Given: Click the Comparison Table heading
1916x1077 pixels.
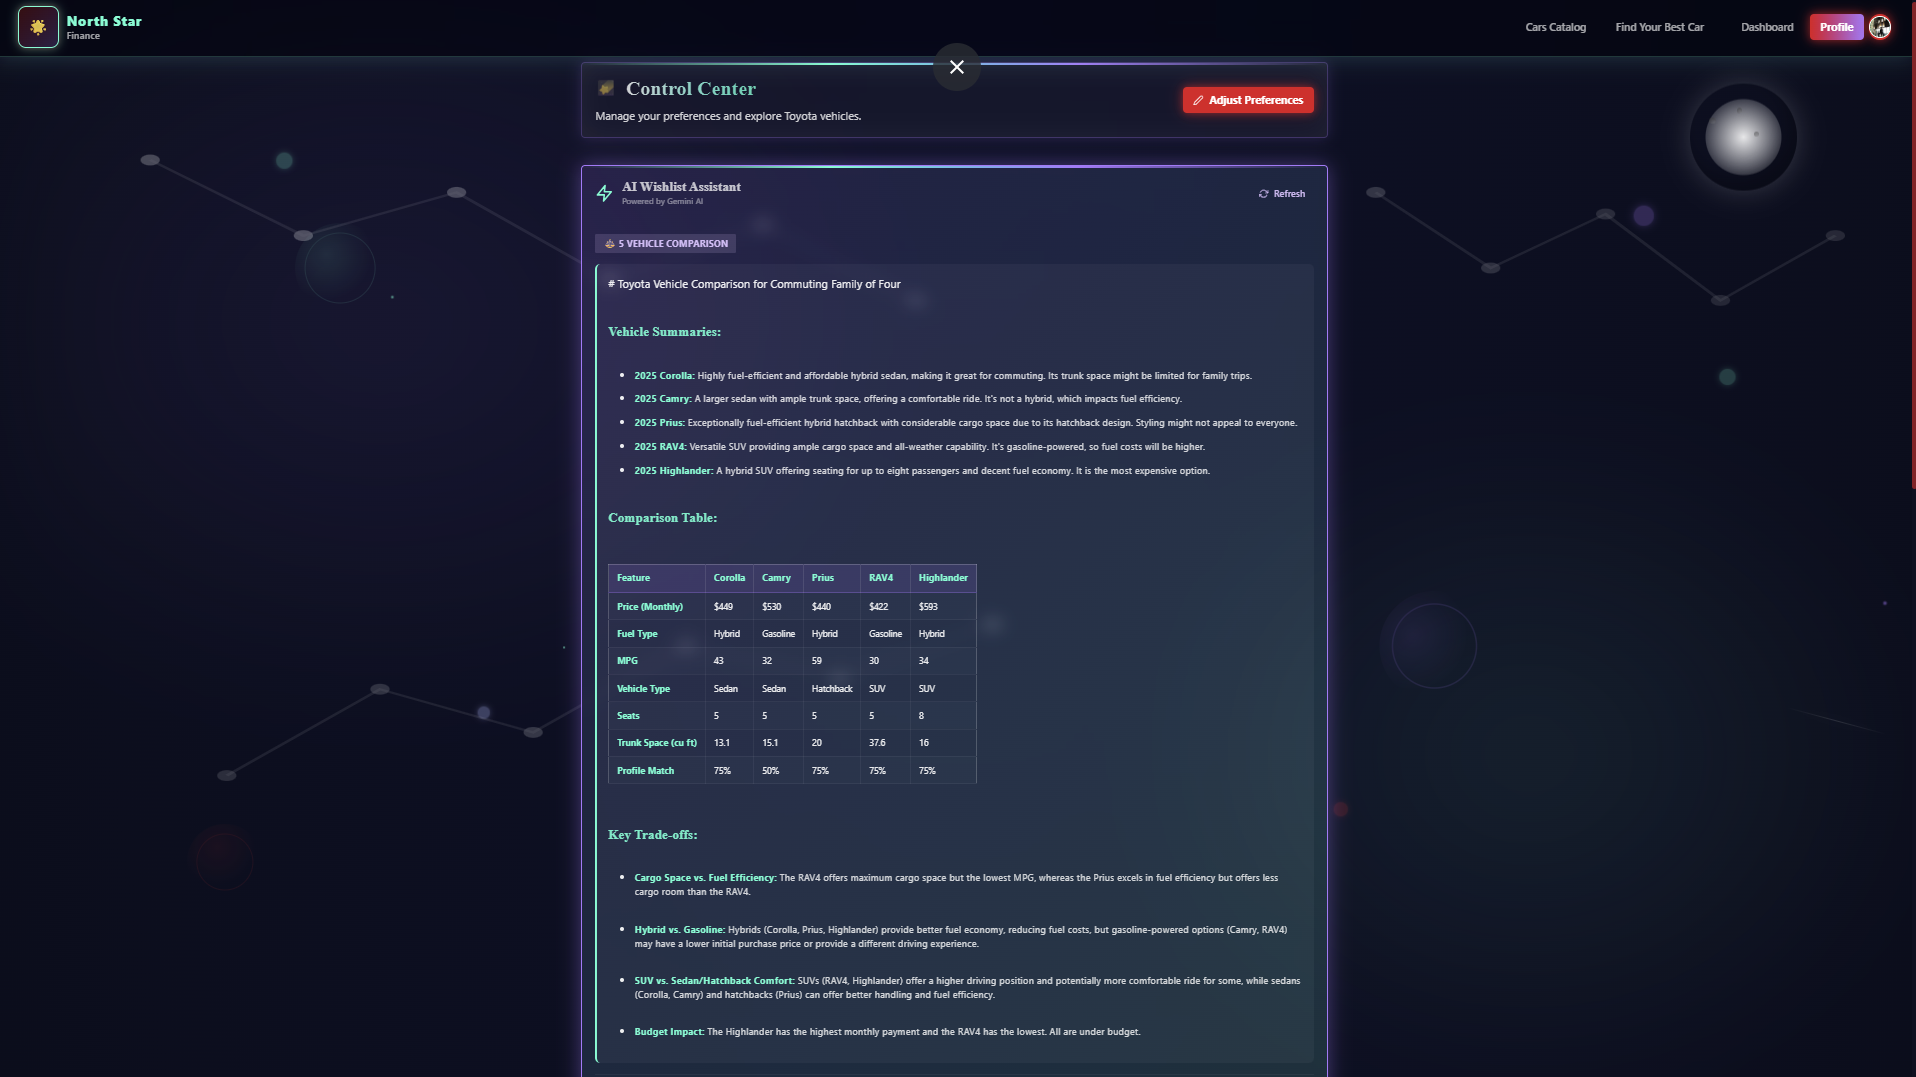Looking at the screenshot, I should (662, 518).
